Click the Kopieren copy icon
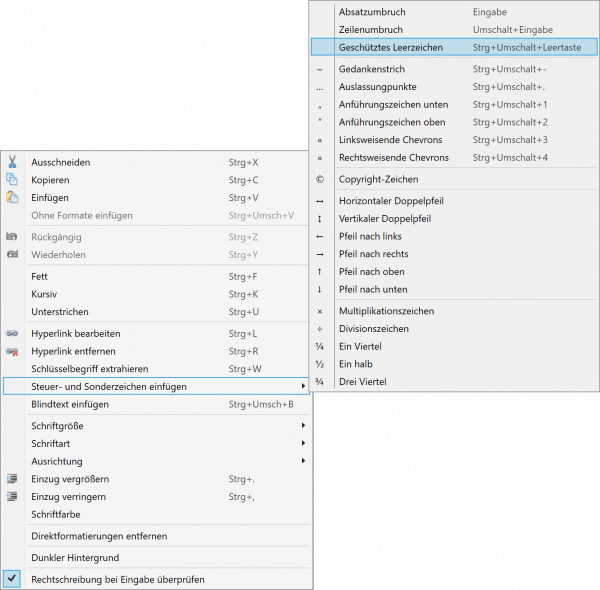Image resolution: width=600 pixels, height=590 pixels. click(12, 180)
